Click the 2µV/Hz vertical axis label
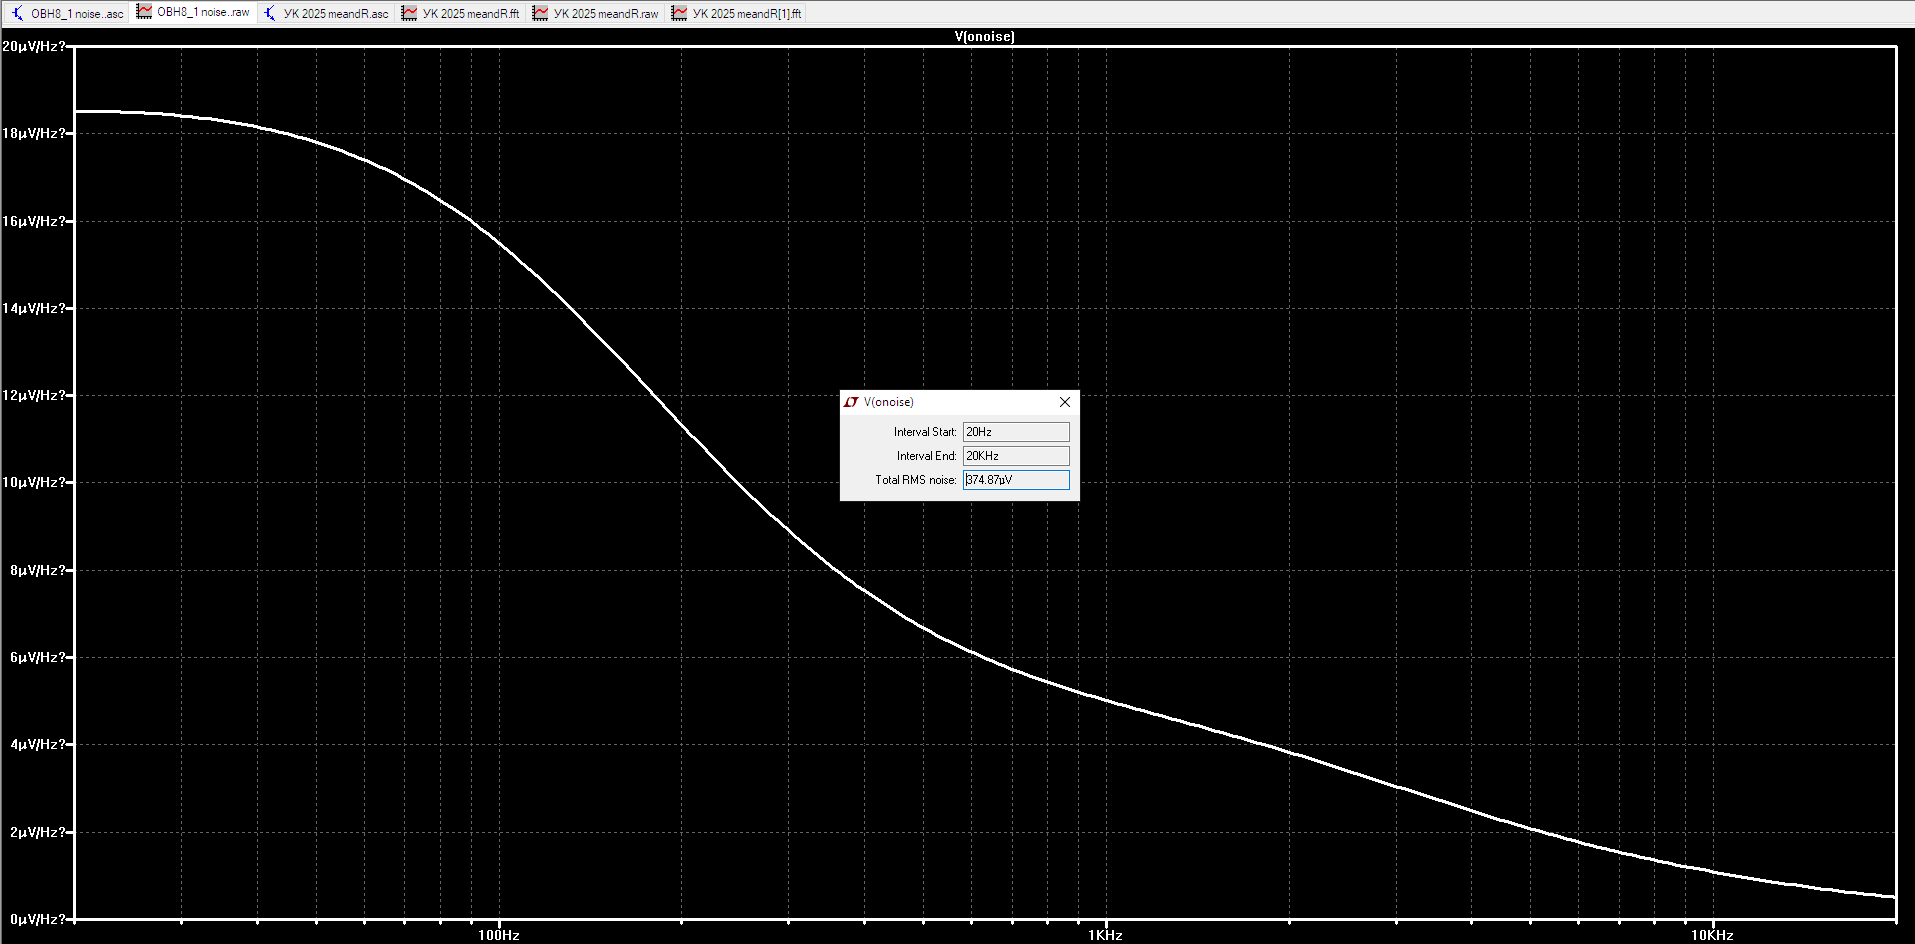The image size is (1915, 944). click(38, 832)
